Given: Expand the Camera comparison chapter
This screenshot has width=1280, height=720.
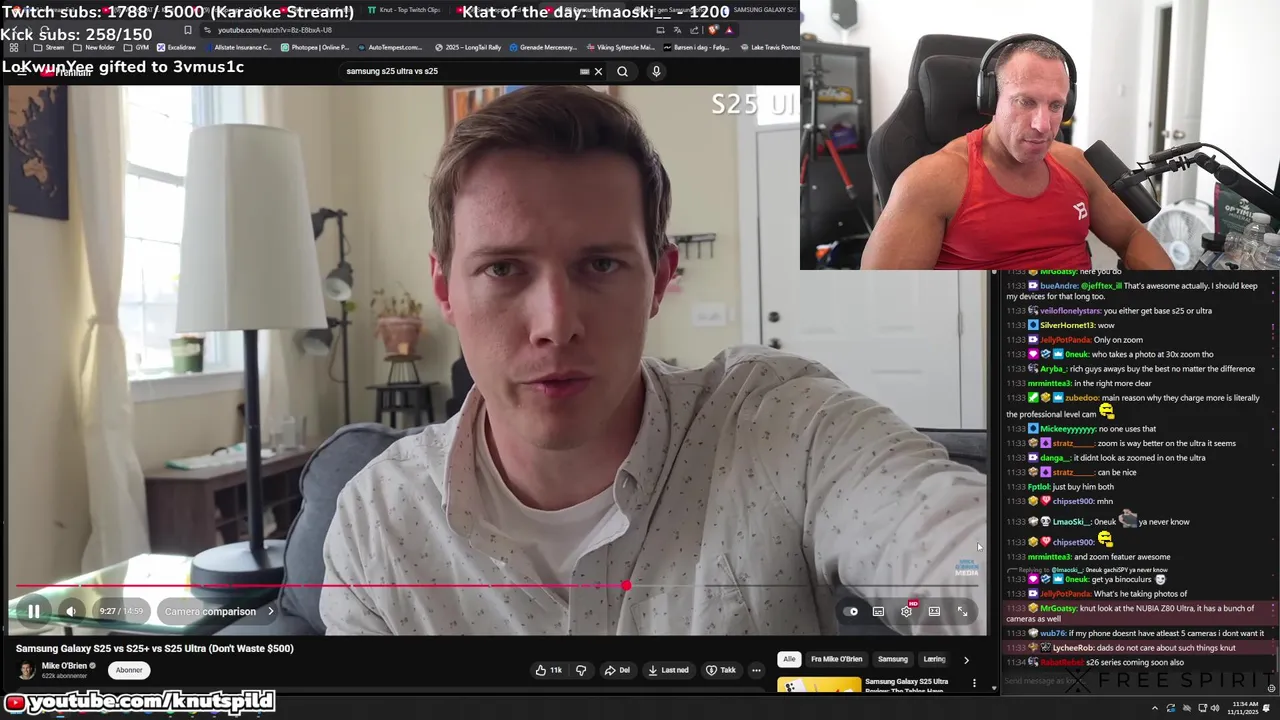Looking at the screenshot, I should 219,611.
